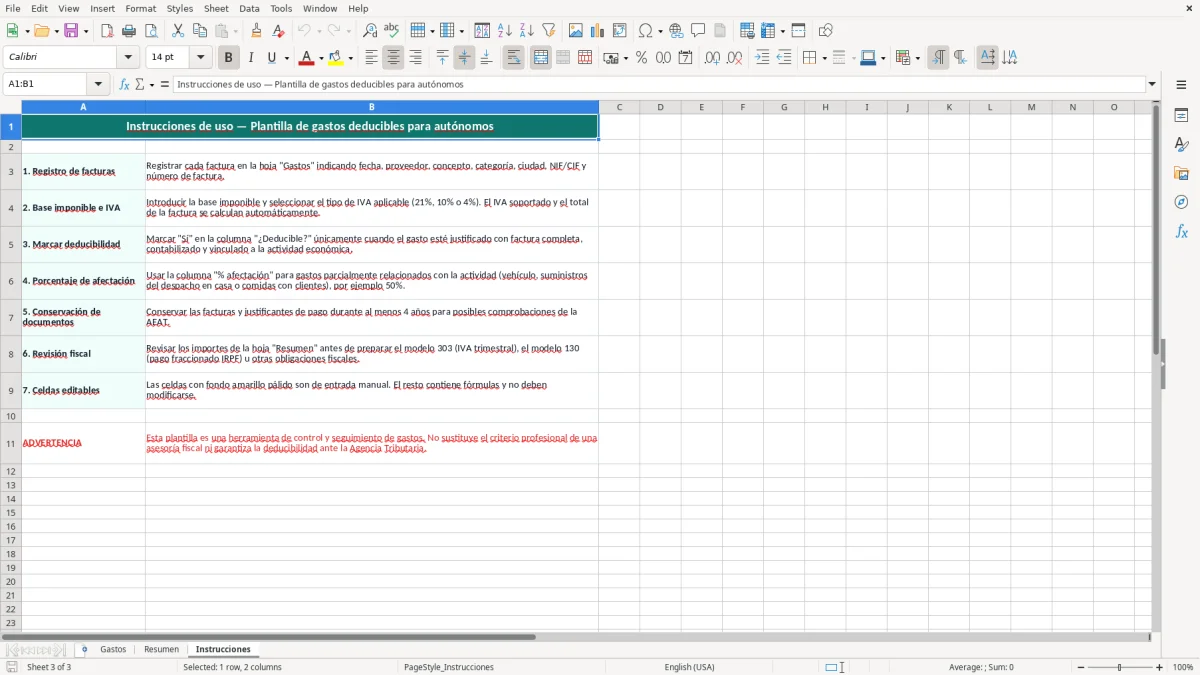Toggle Left-To-Right text direction
The height and width of the screenshot is (675, 1200).
pyautogui.click(x=938, y=58)
